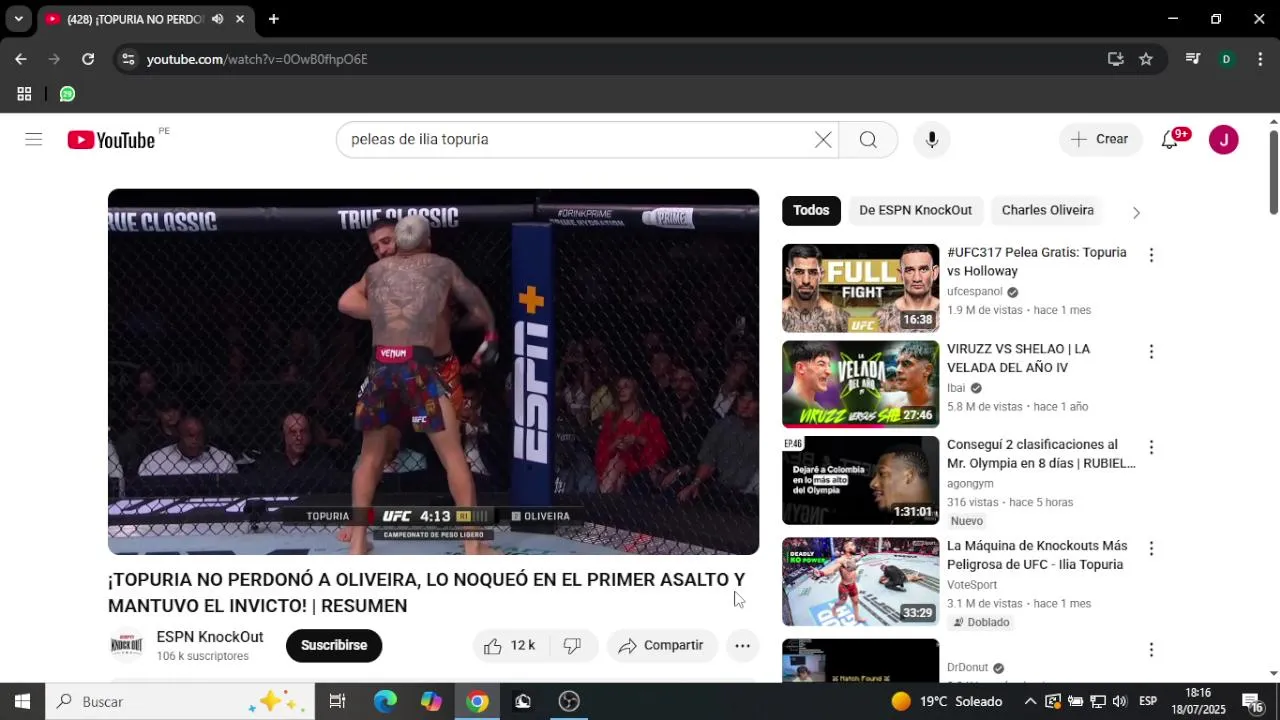Viewport: 1280px width, 720px height.
Task: Run search with the magnifier button
Action: pyautogui.click(x=868, y=140)
